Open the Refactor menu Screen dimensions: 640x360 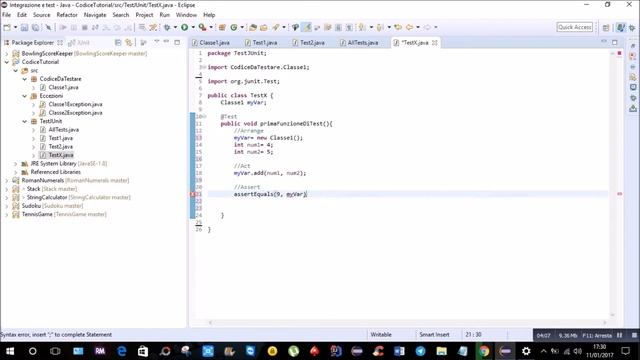pyautogui.click(x=67, y=15)
